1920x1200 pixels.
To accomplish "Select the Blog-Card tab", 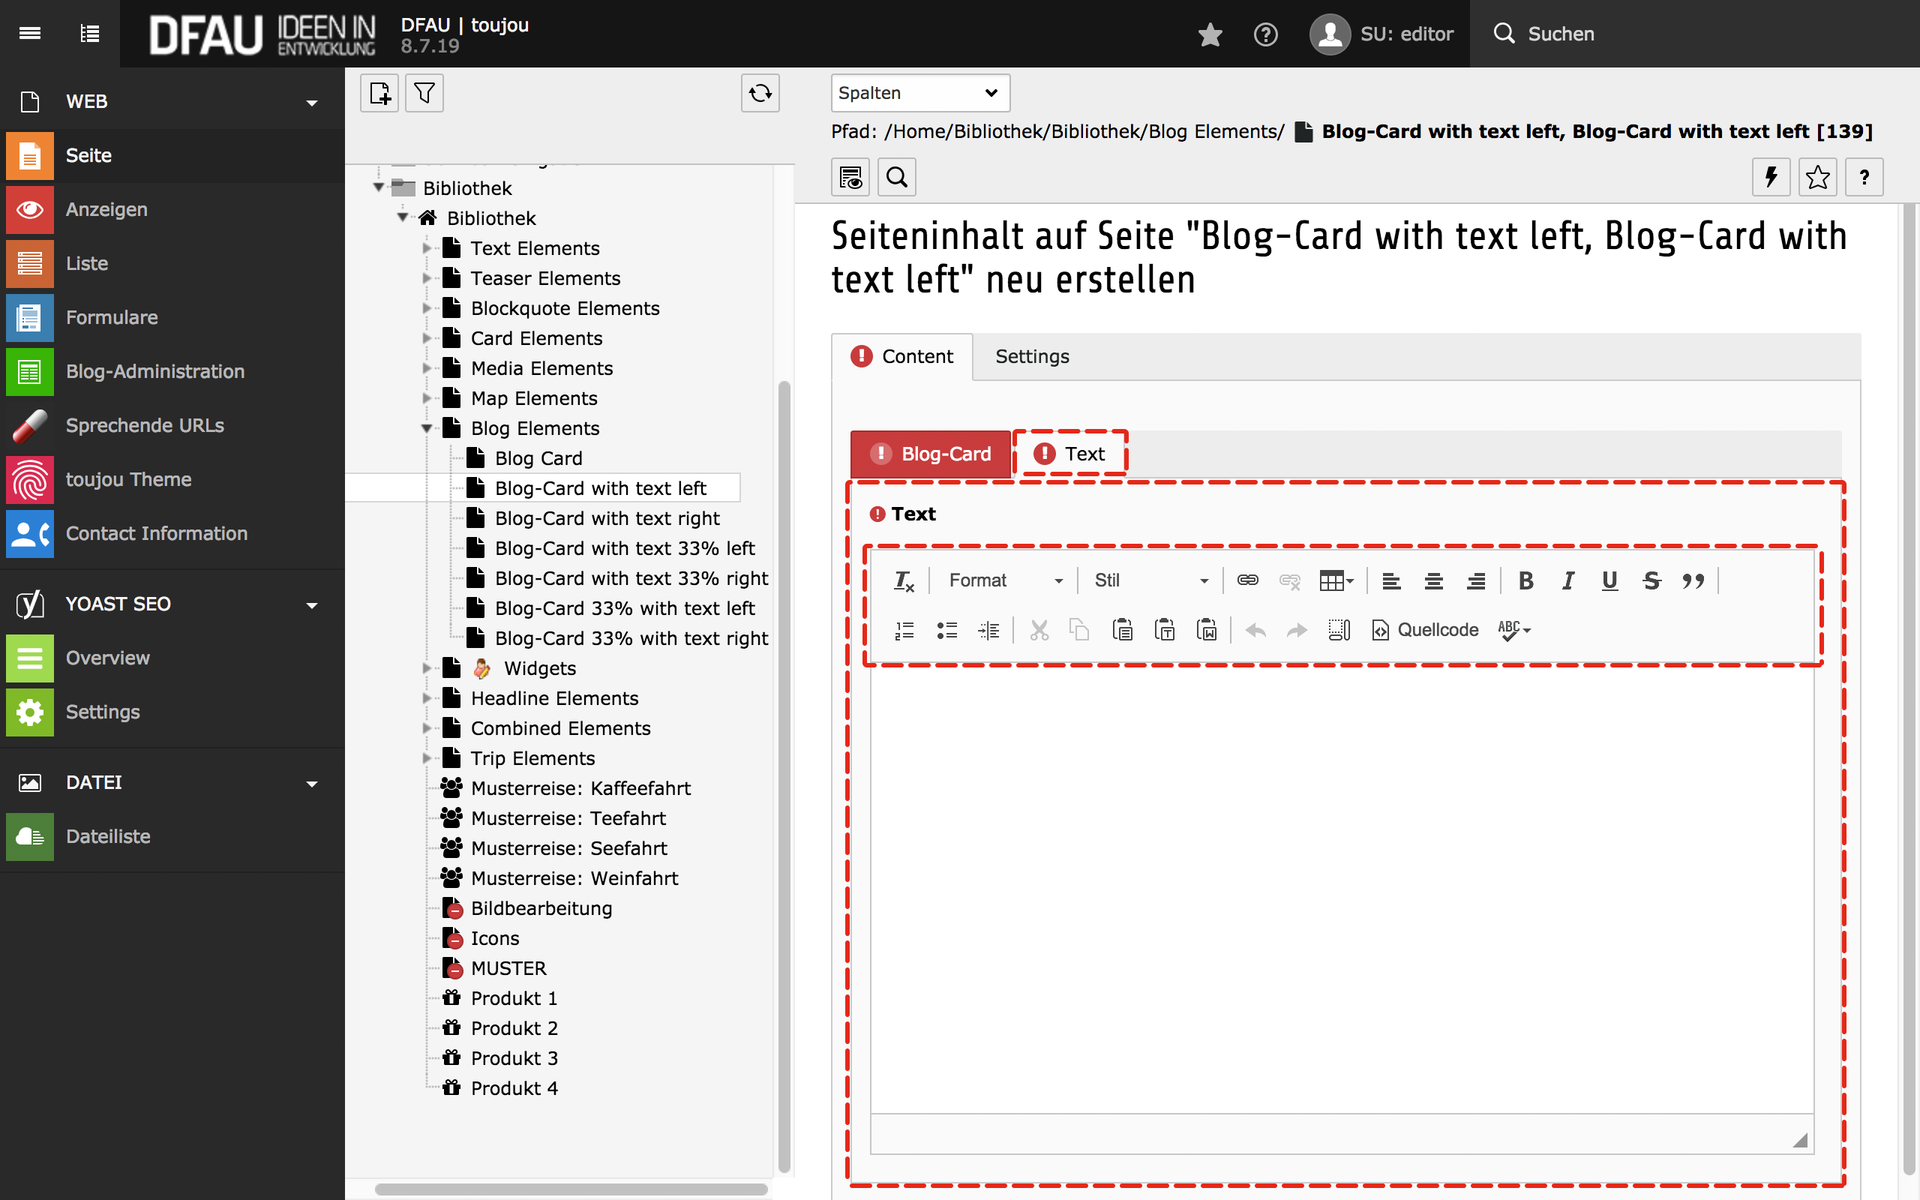I will (x=931, y=454).
